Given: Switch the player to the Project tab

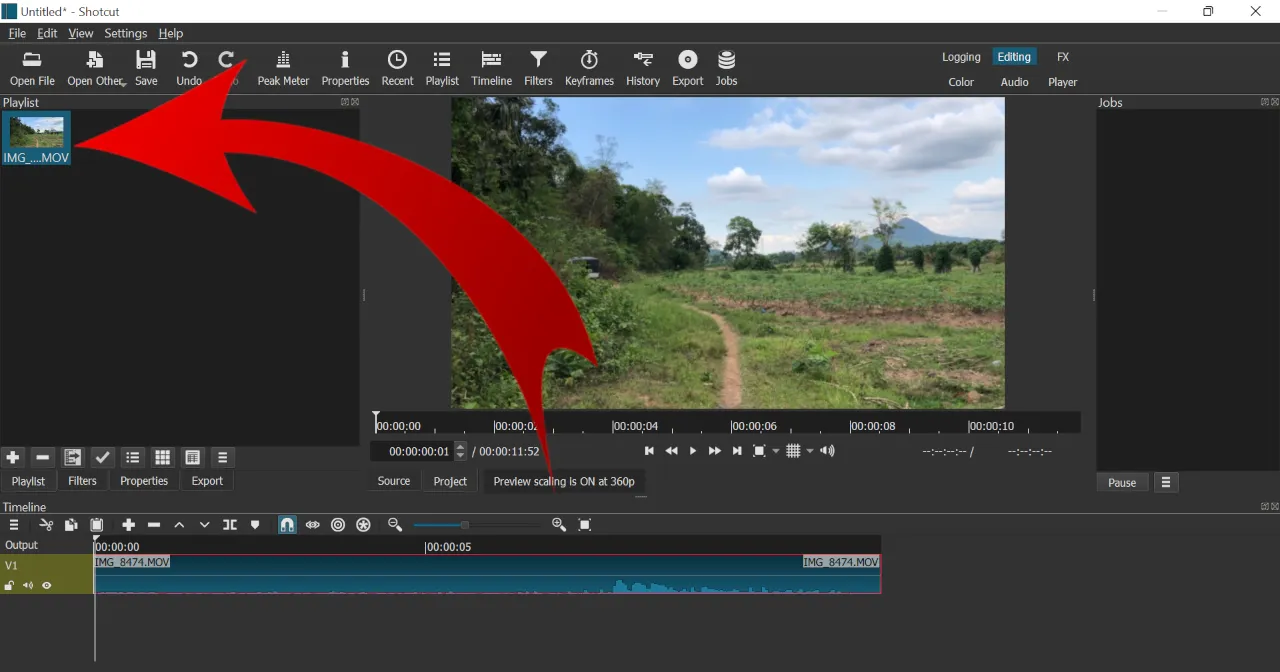Looking at the screenshot, I should [450, 481].
